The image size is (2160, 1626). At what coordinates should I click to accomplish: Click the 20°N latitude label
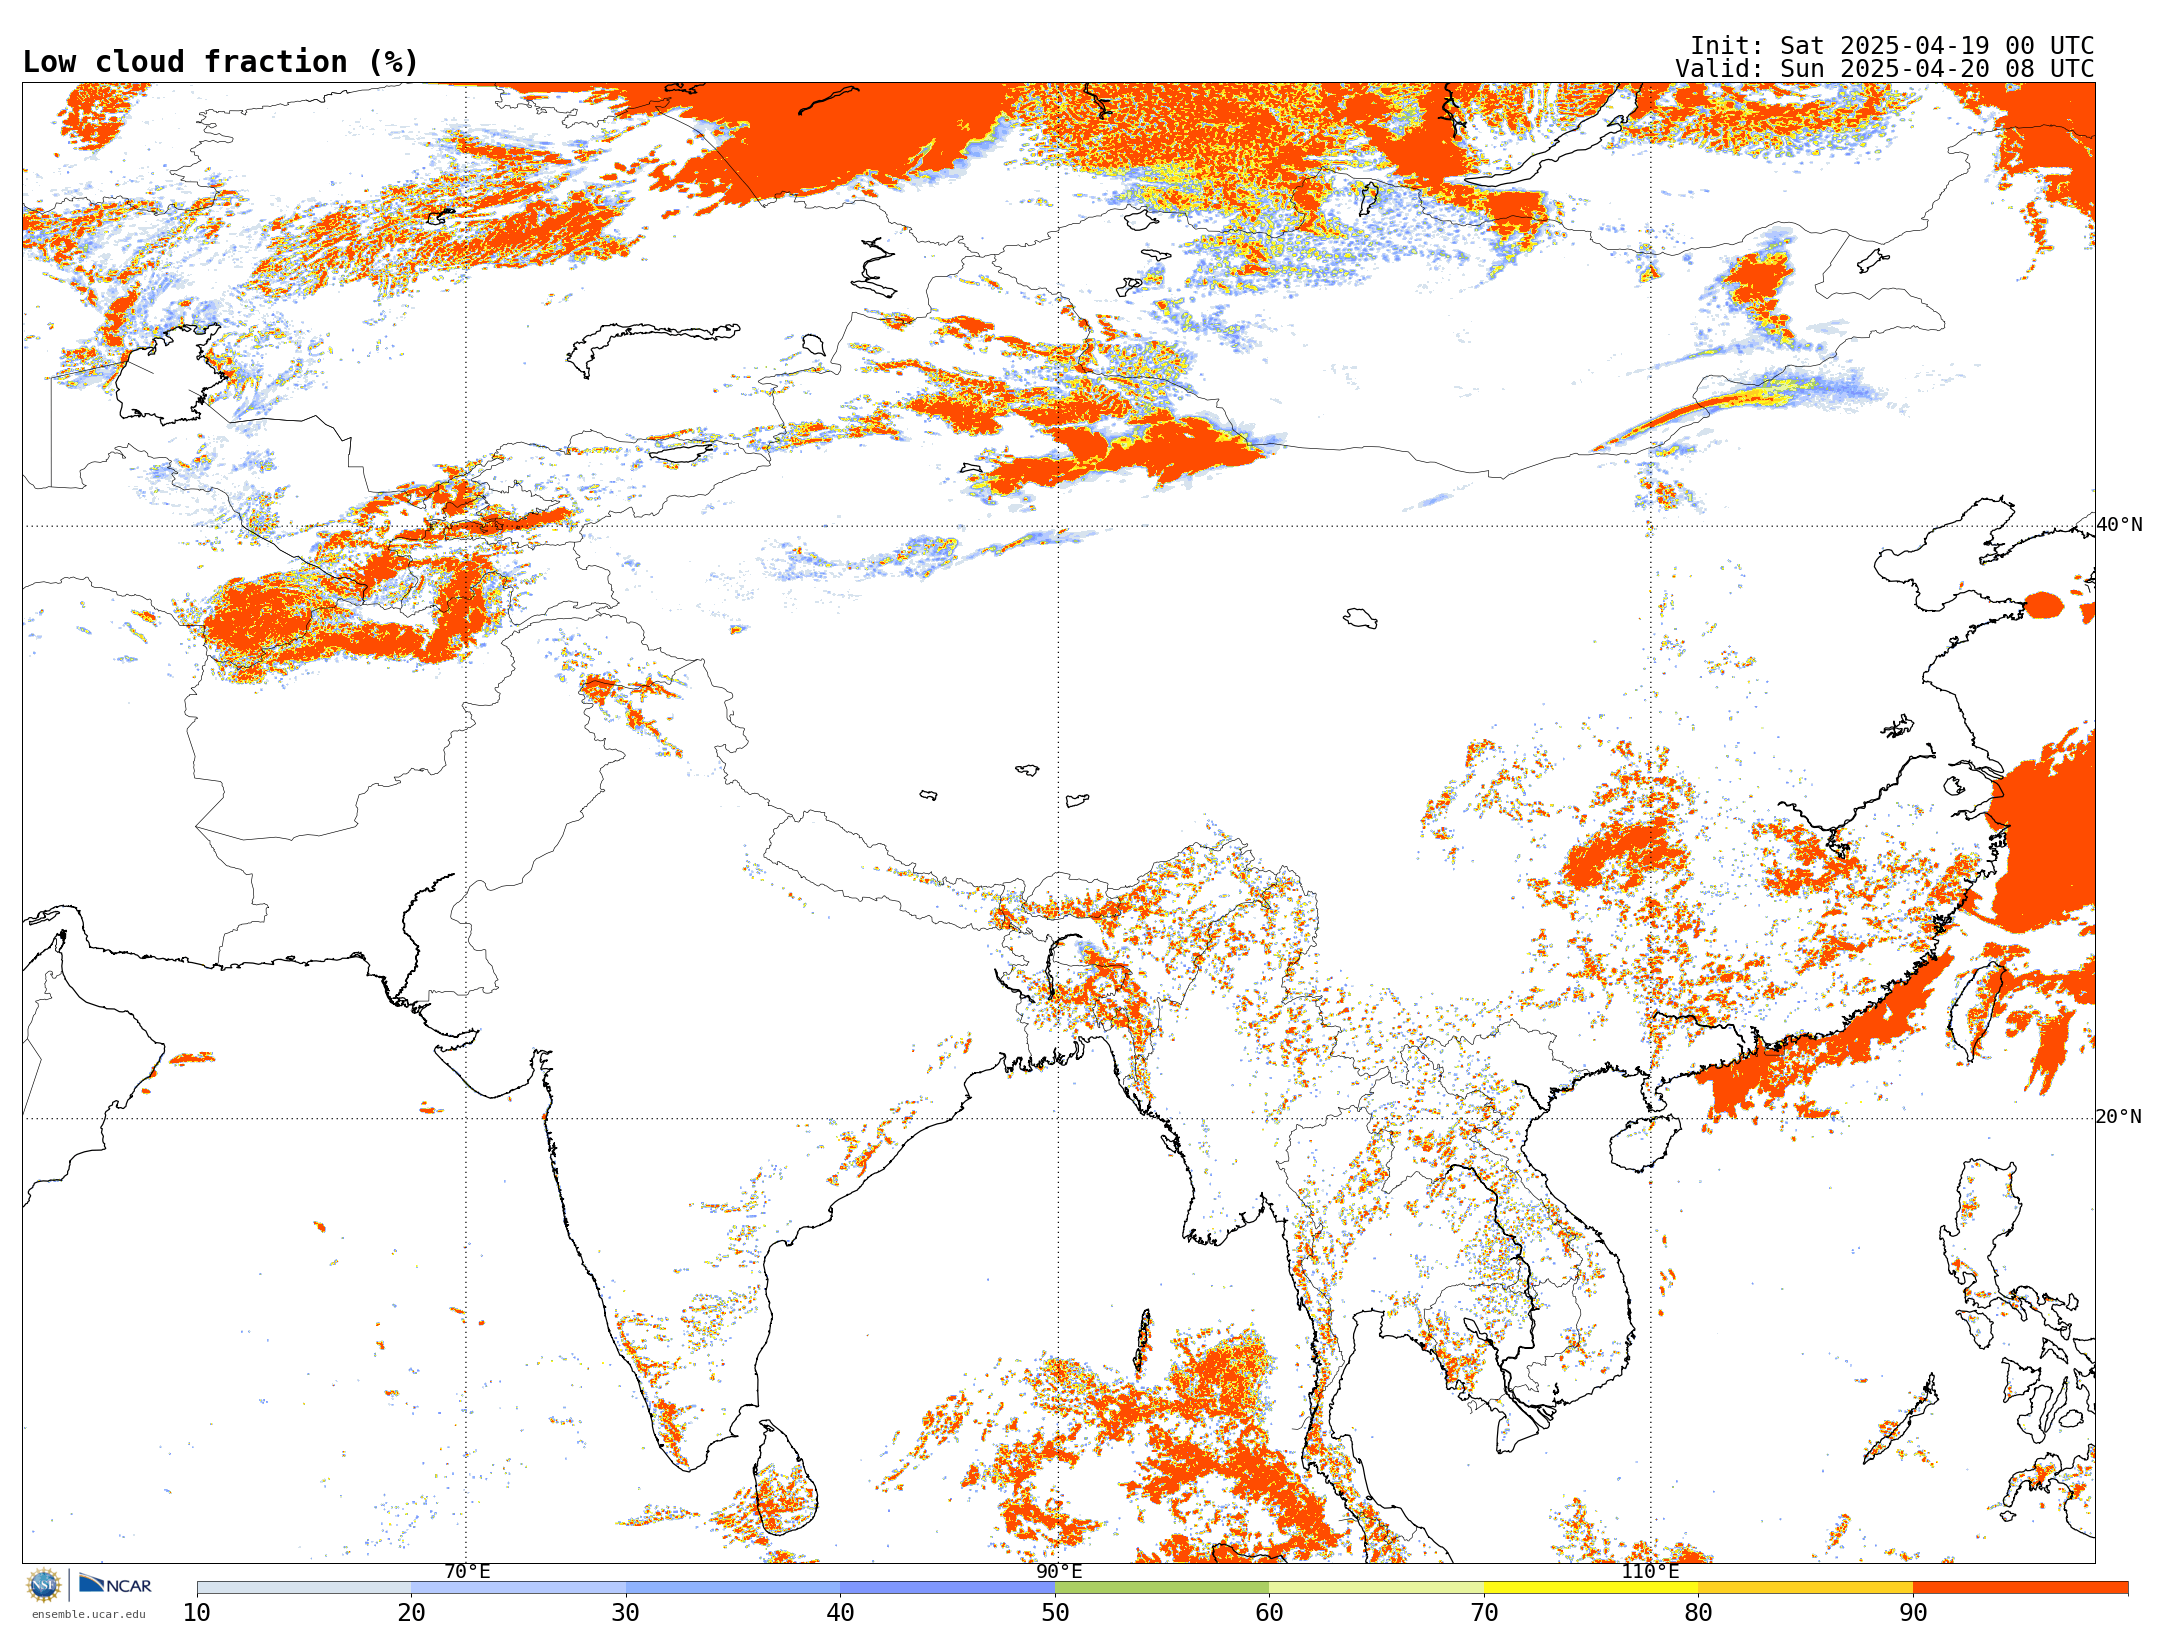coord(2119,1117)
